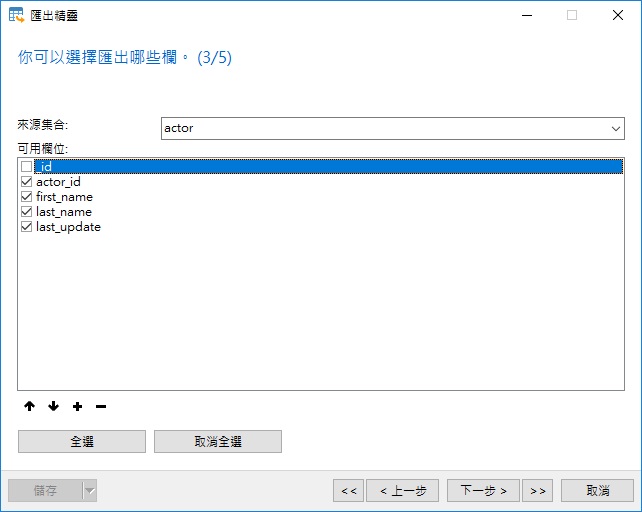Click the move-down arrow icon
Image resolution: width=642 pixels, height=512 pixels.
point(53,407)
